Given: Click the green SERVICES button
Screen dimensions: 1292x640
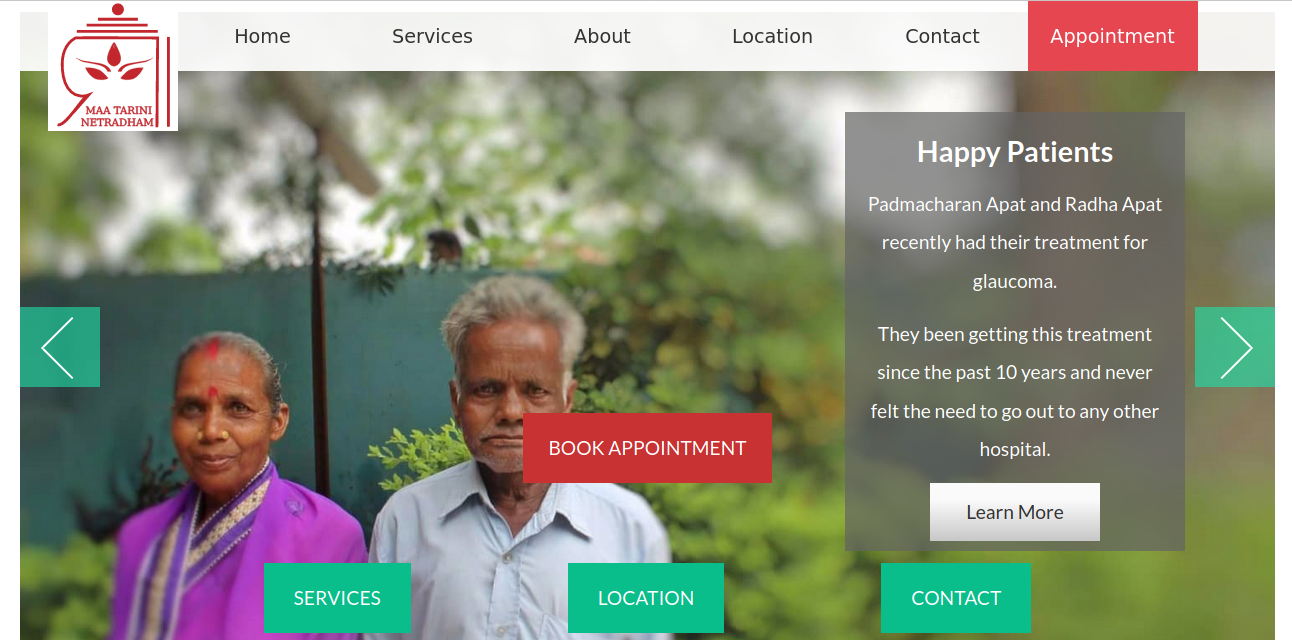Looking at the screenshot, I should [337, 598].
